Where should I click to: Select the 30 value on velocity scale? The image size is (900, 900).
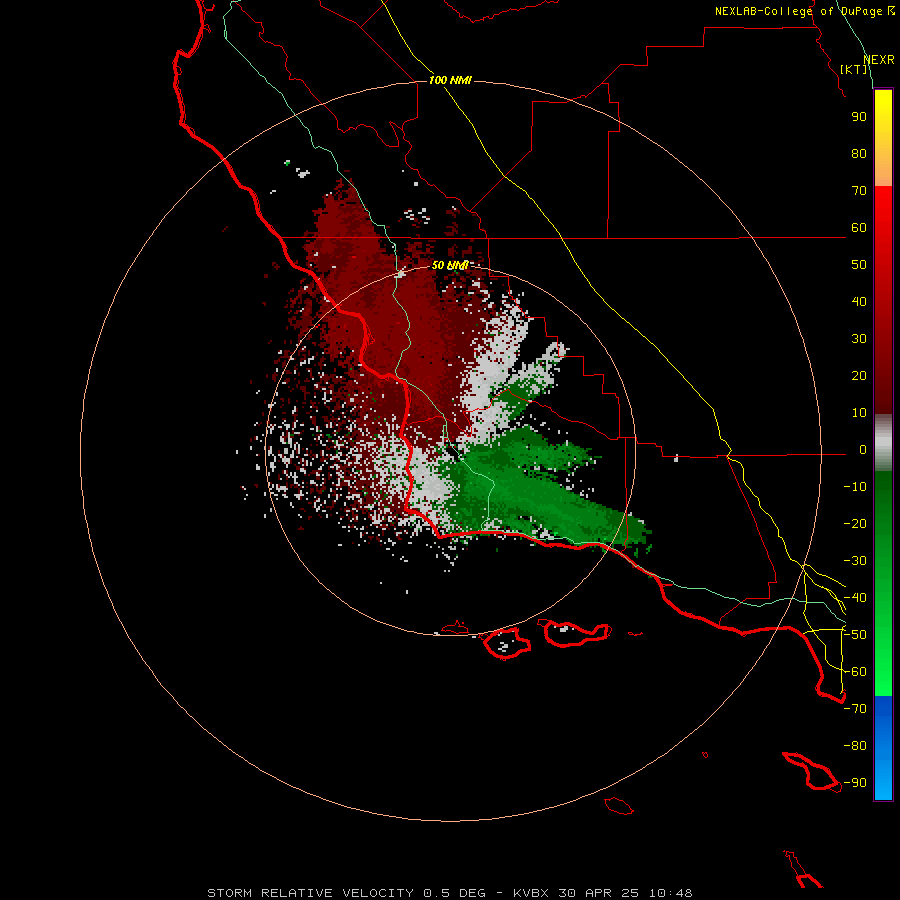(x=859, y=339)
